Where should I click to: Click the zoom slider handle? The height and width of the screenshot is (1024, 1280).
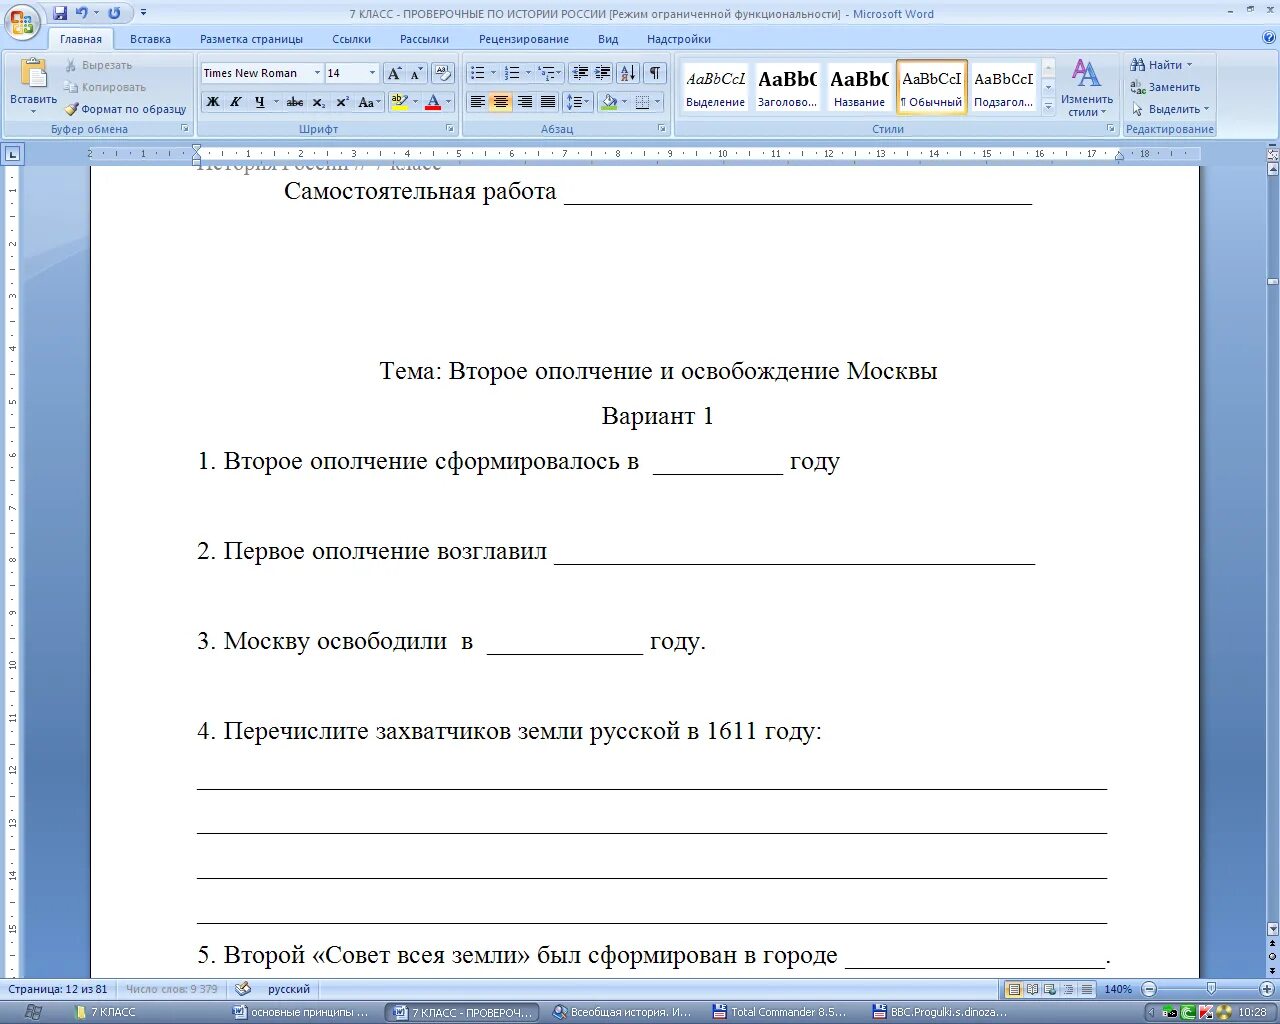click(x=1211, y=989)
